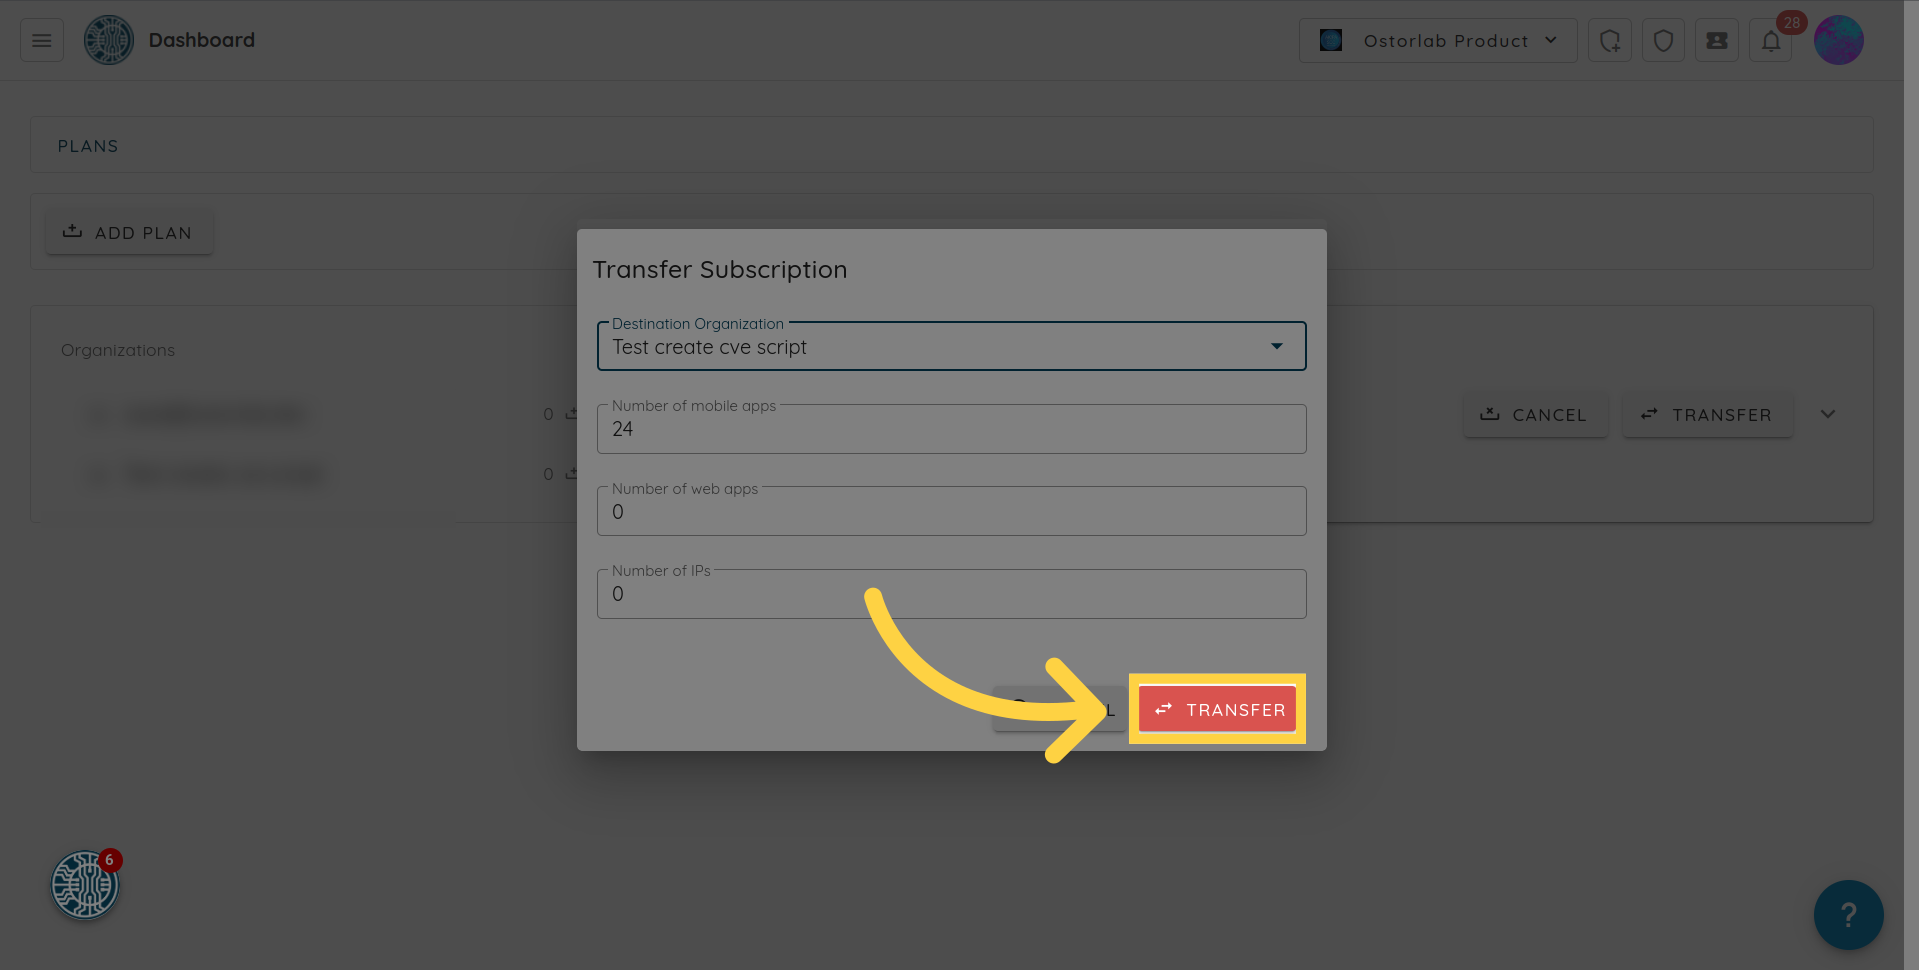
Task: Open the round help question mark button
Action: 1848,914
